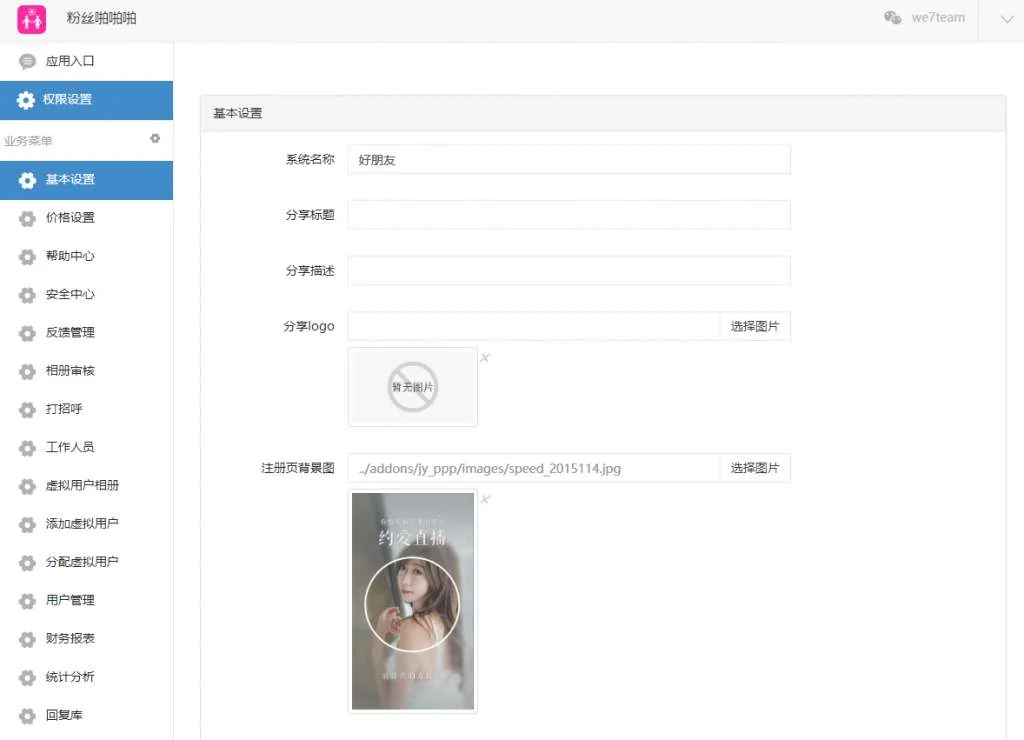The width and height of the screenshot is (1024, 740).
Task: Click the WeChat icon beside we7team
Action: click(892, 18)
